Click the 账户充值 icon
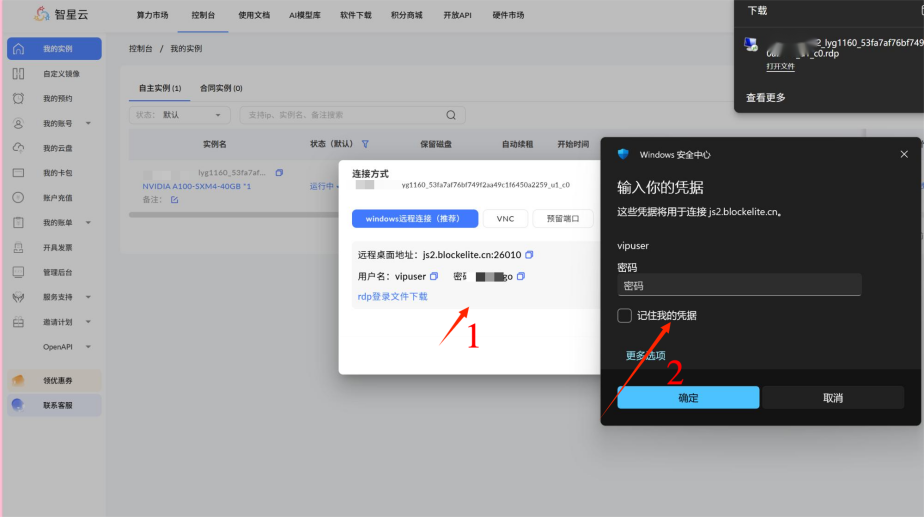The width and height of the screenshot is (924, 517). pos(18,197)
